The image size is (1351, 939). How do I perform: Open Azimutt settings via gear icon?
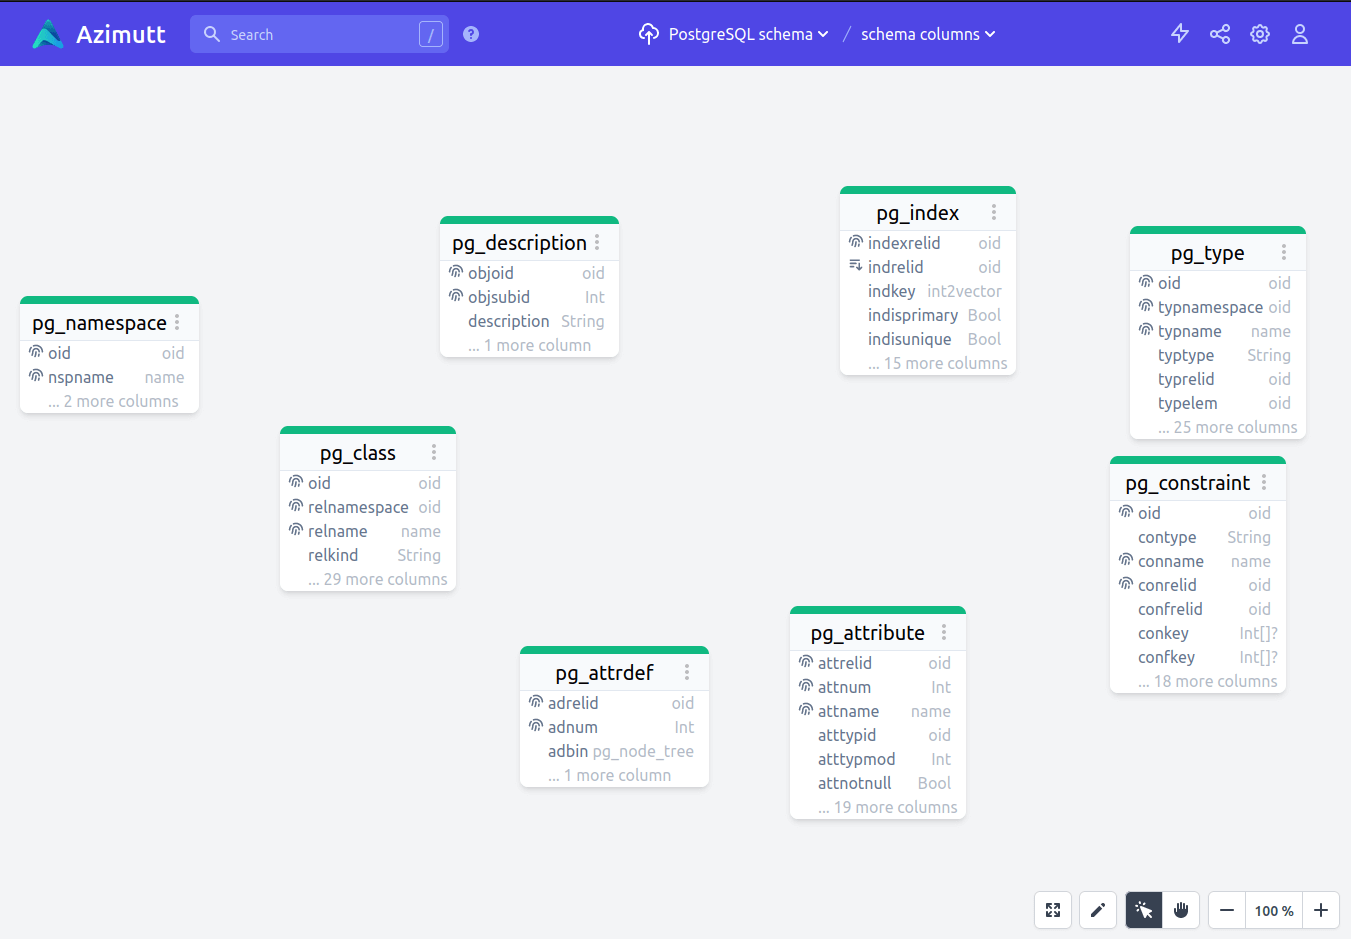pyautogui.click(x=1259, y=33)
